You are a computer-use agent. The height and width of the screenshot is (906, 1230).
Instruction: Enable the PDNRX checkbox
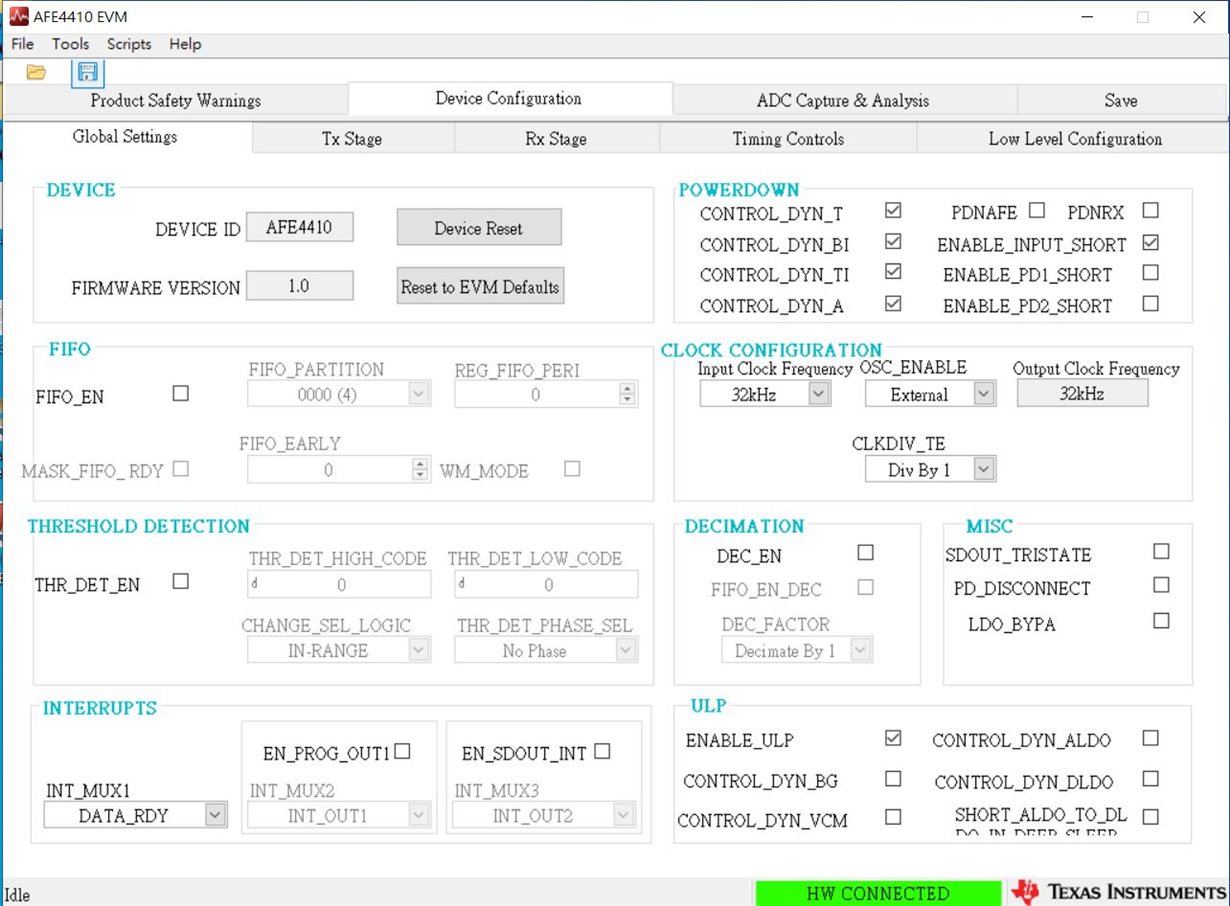tap(1151, 210)
